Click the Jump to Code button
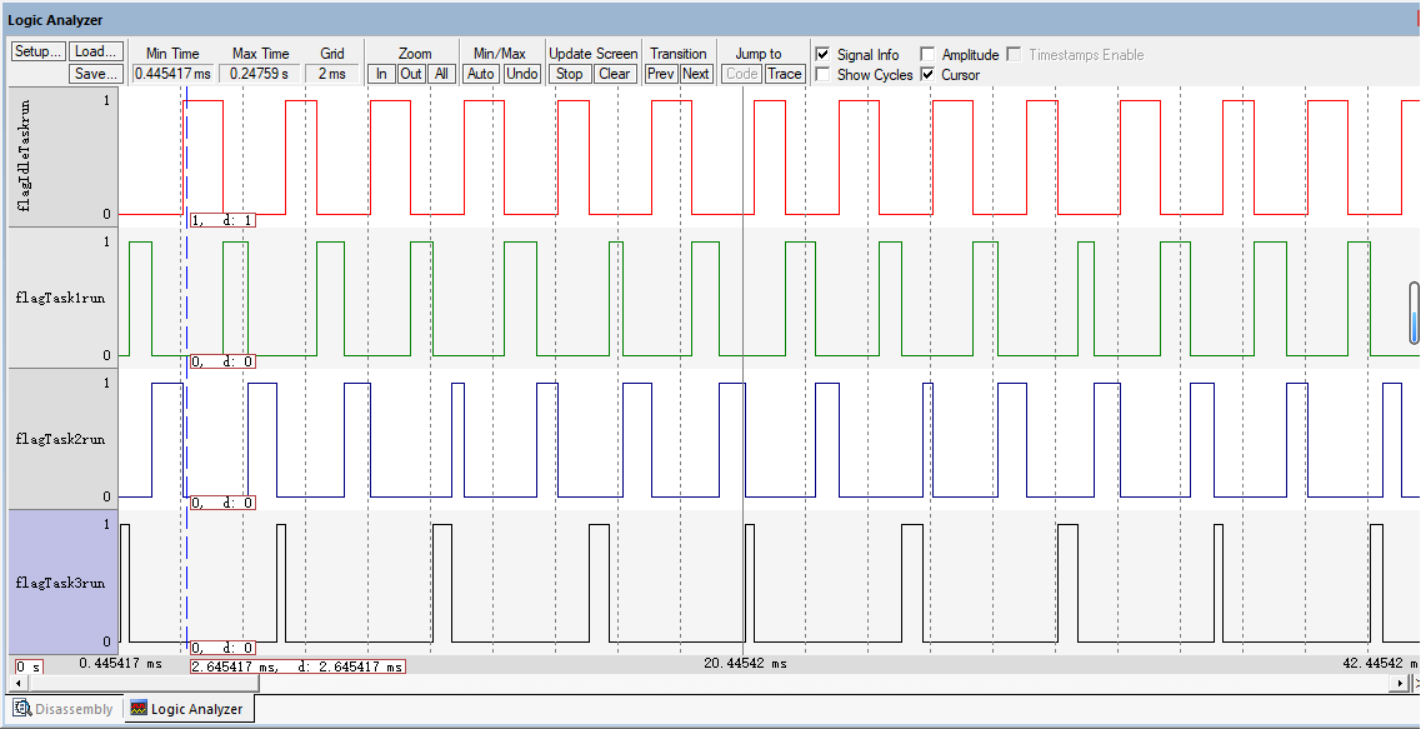Image resolution: width=1420 pixels, height=729 pixels. 742,74
